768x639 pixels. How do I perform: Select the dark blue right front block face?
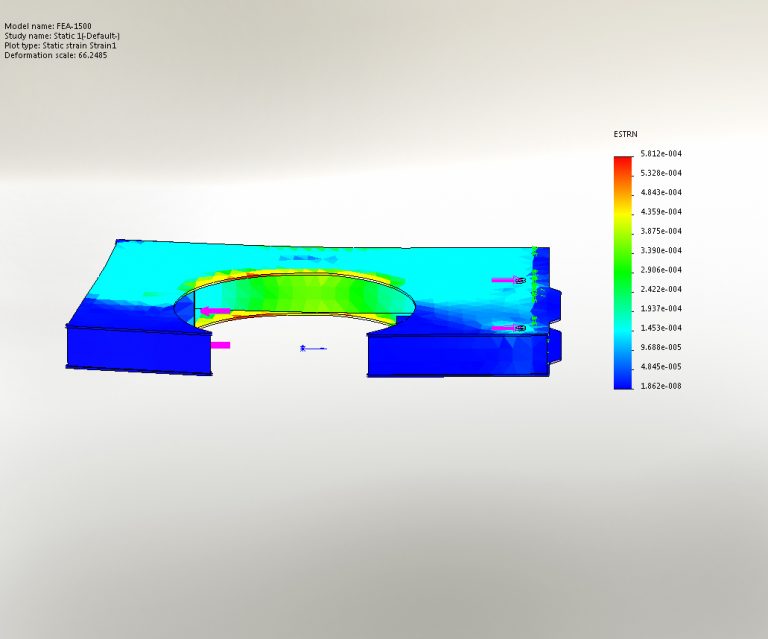pyautogui.click(x=455, y=355)
